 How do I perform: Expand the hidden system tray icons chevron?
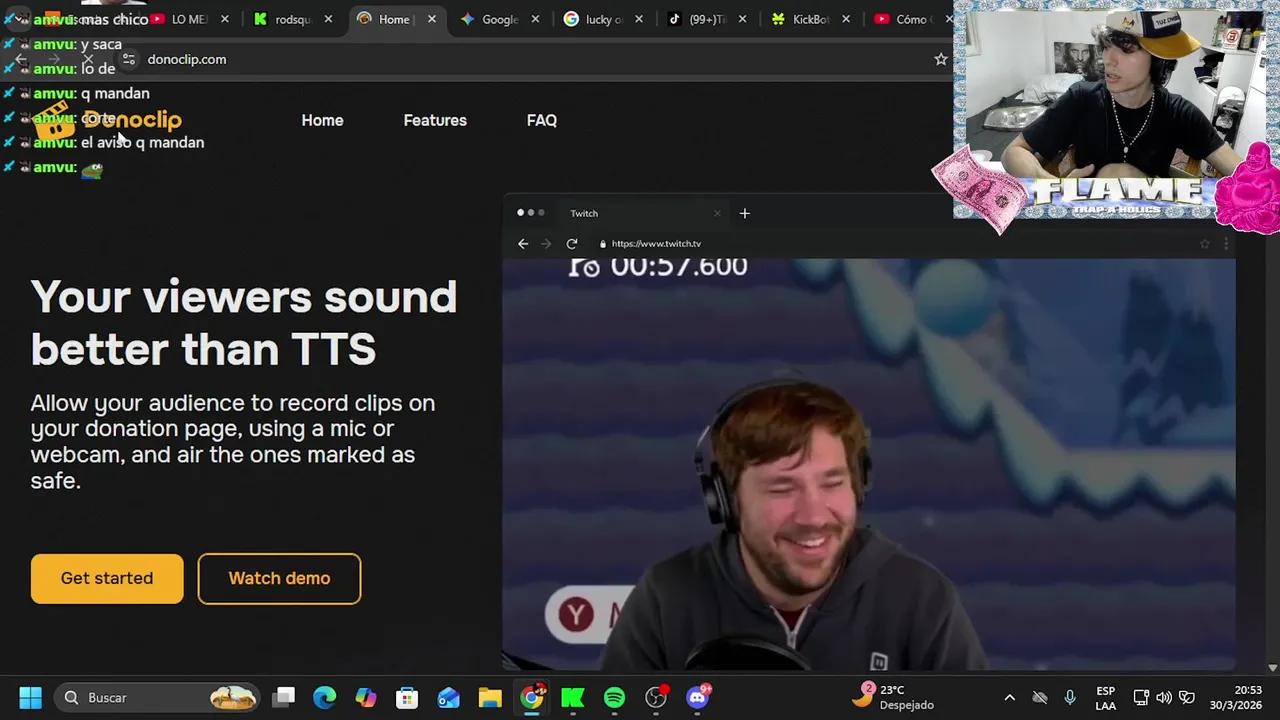(1010, 697)
